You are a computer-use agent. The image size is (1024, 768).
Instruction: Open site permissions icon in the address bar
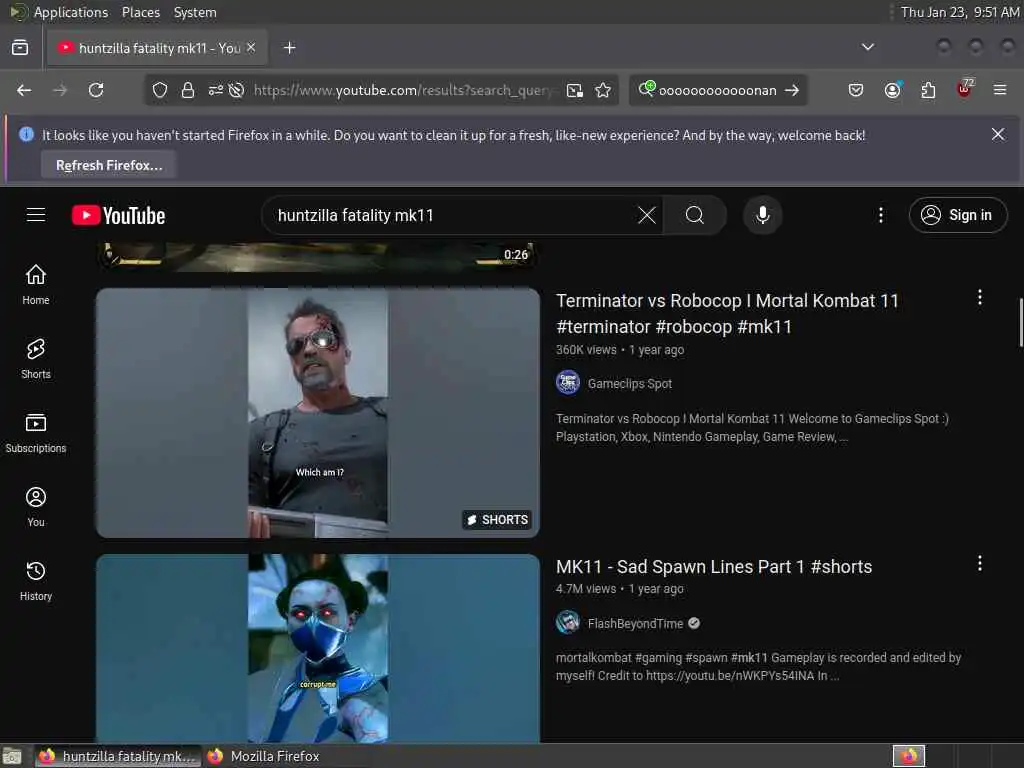pos(216,90)
